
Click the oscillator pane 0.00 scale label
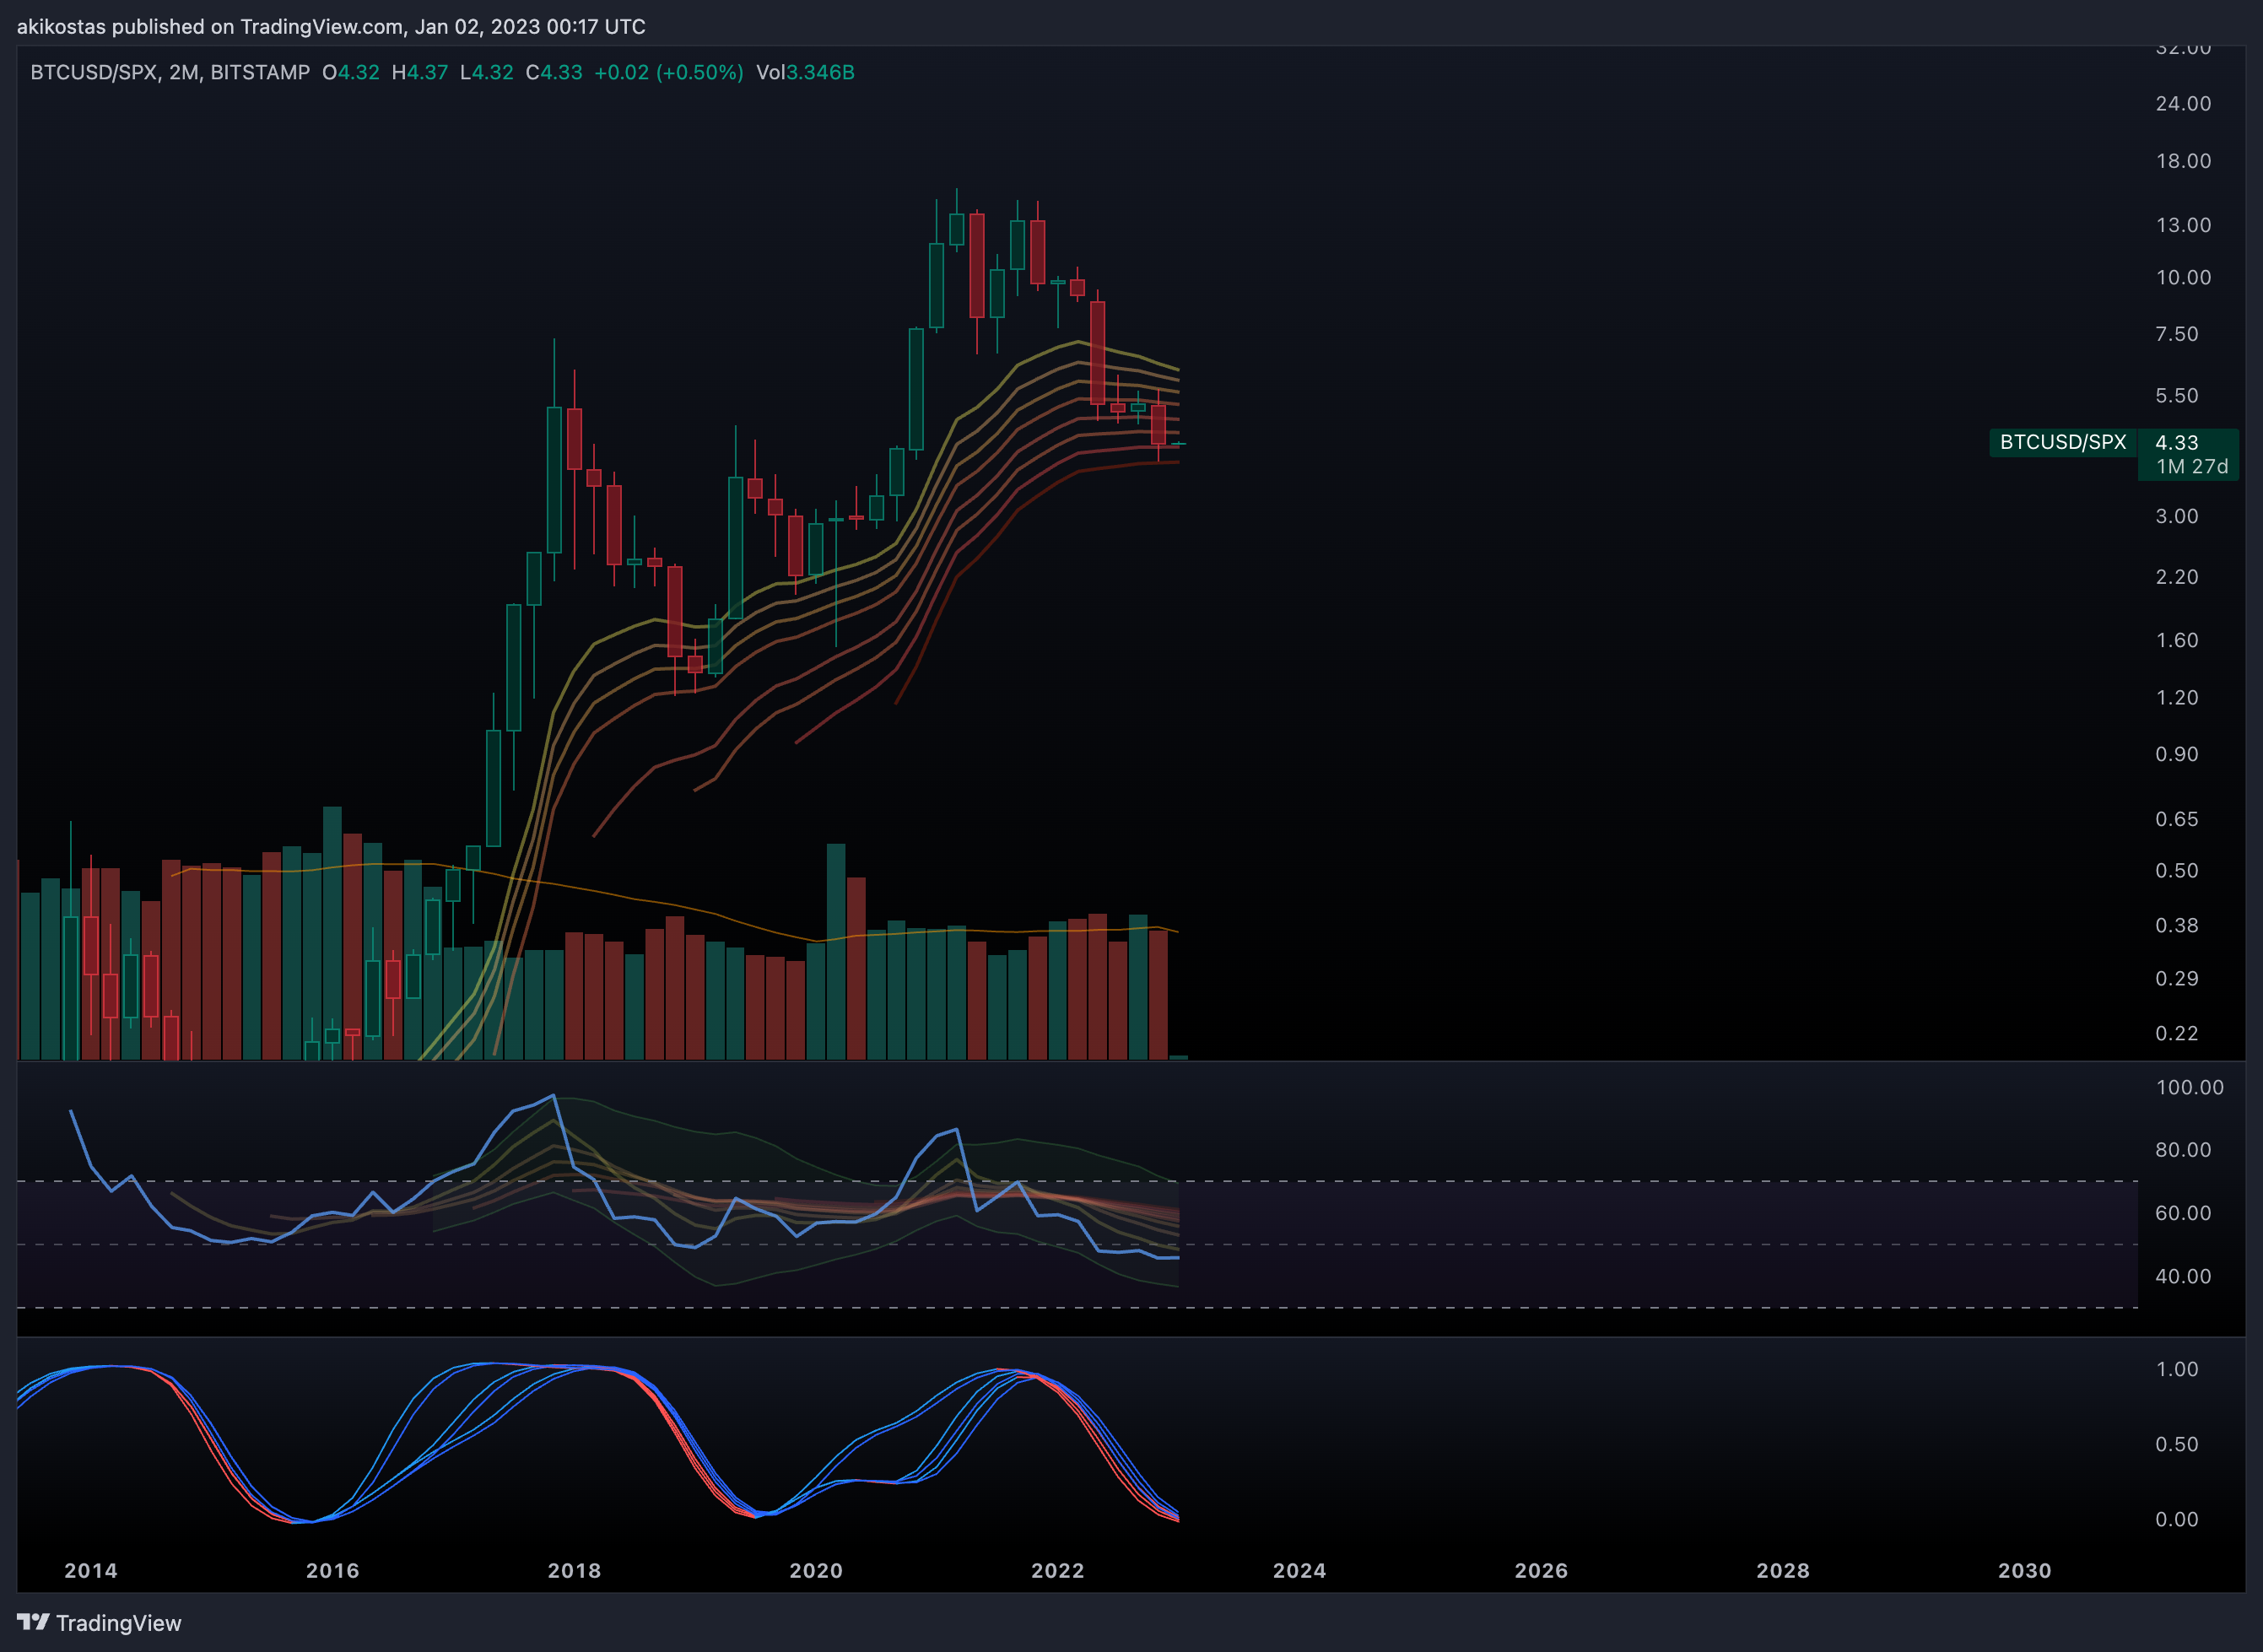click(x=2177, y=1519)
